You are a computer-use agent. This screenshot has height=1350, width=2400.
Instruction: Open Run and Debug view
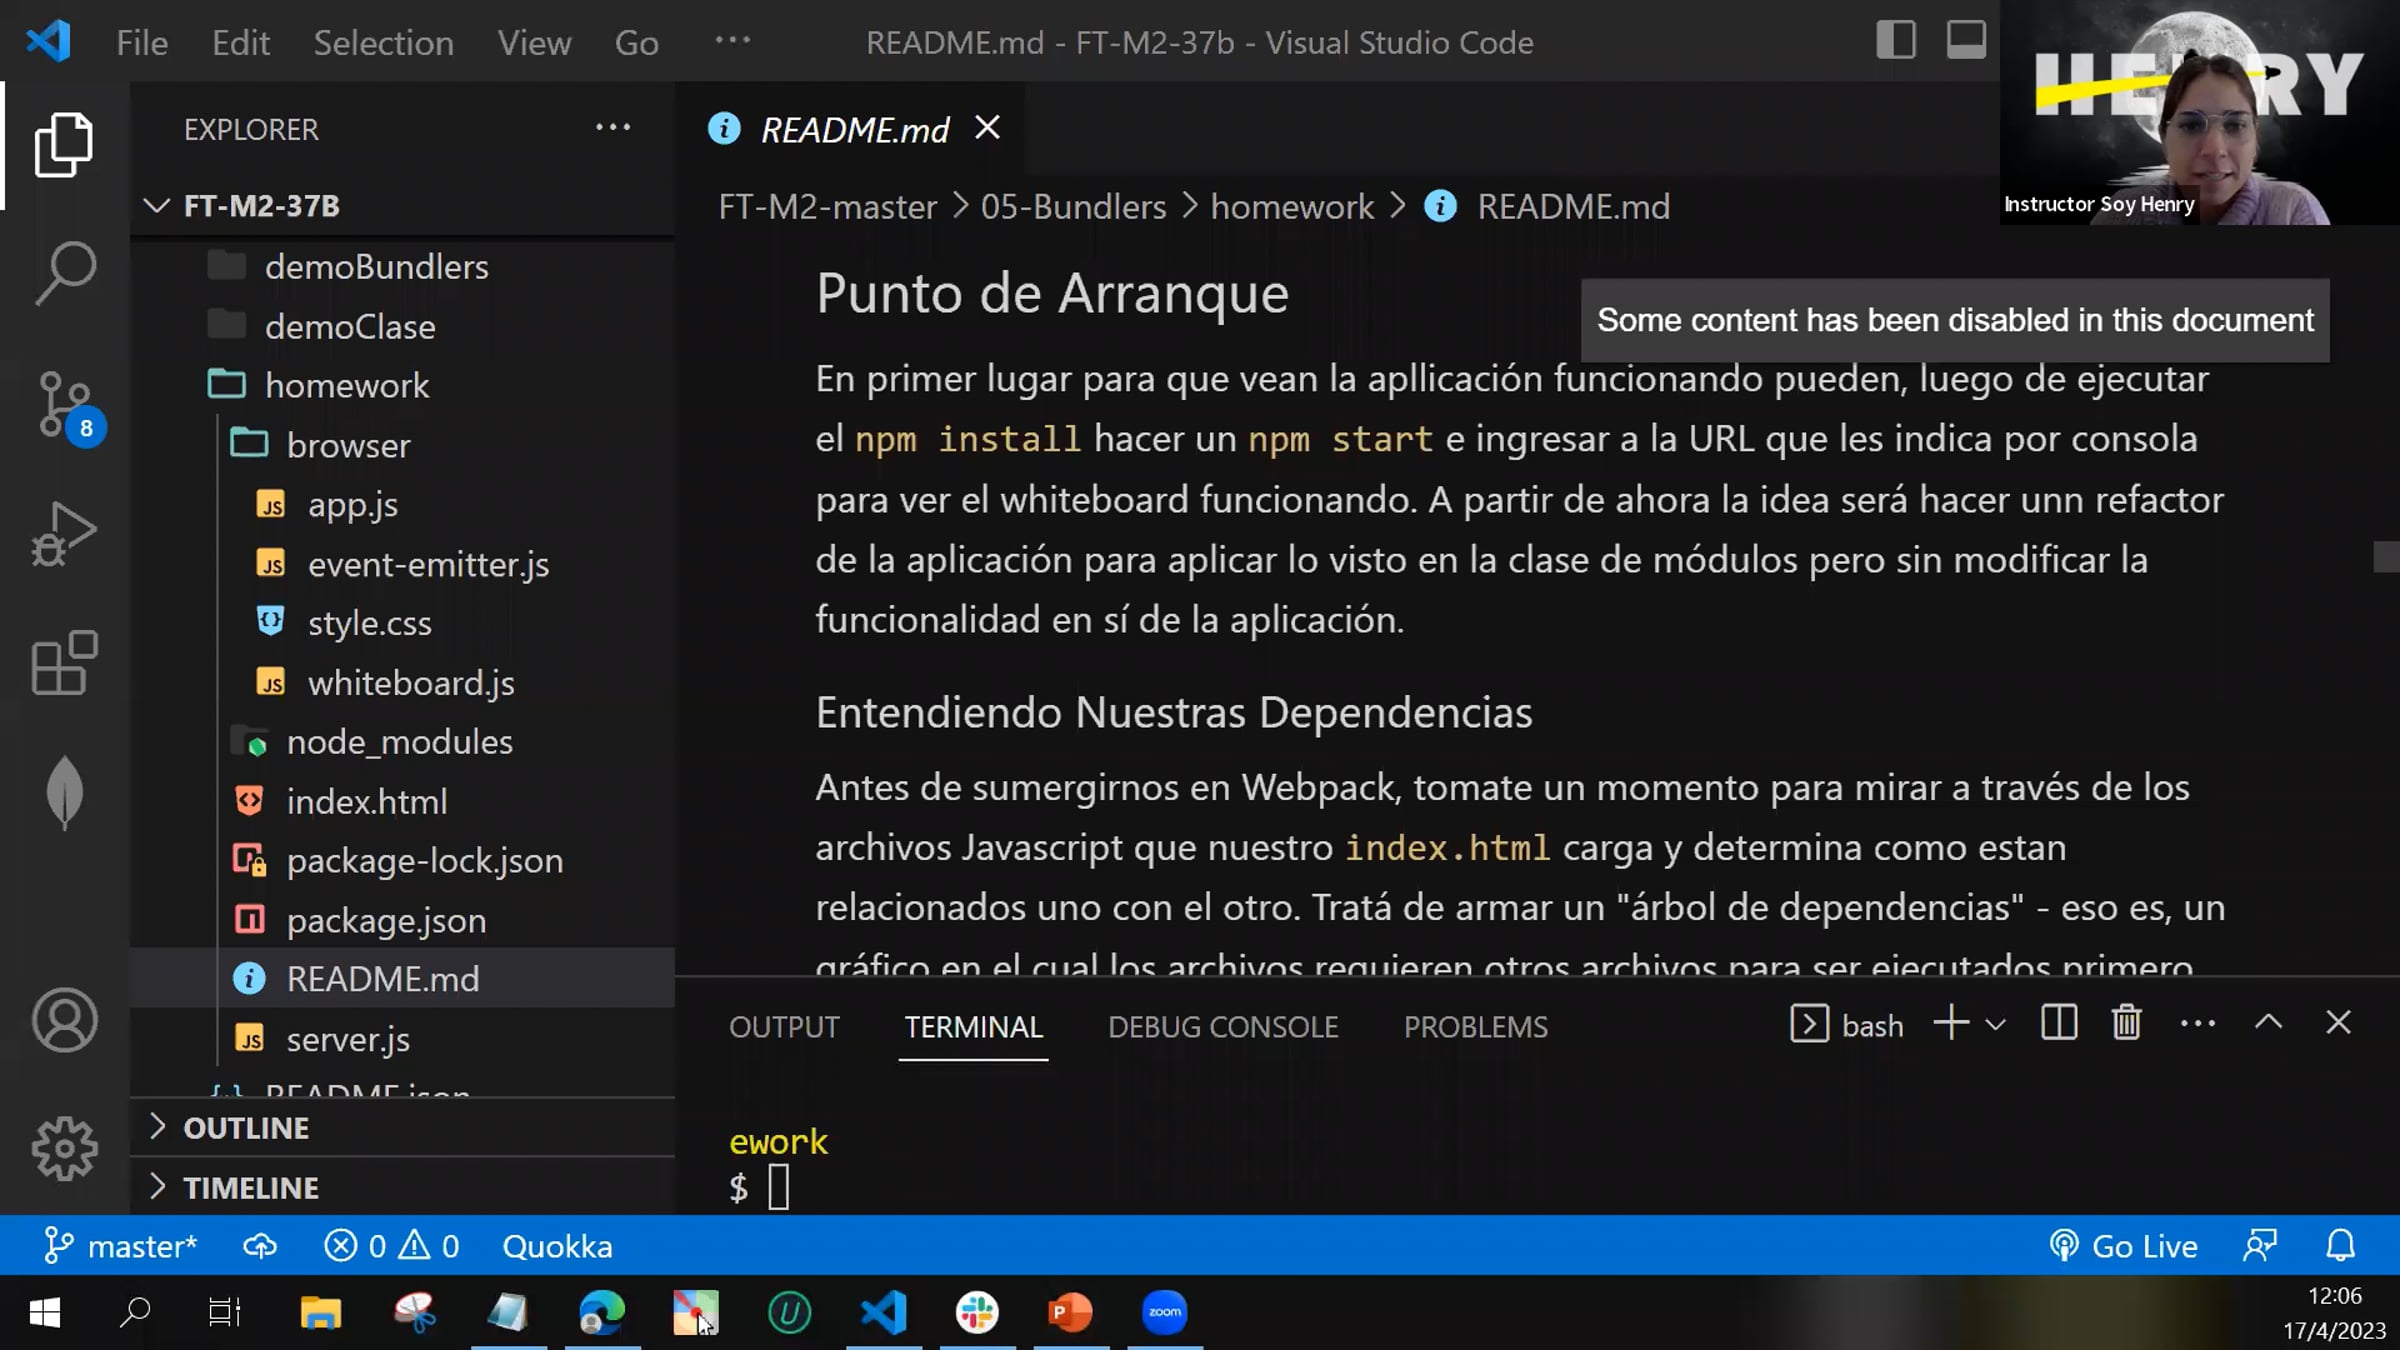[x=65, y=533]
